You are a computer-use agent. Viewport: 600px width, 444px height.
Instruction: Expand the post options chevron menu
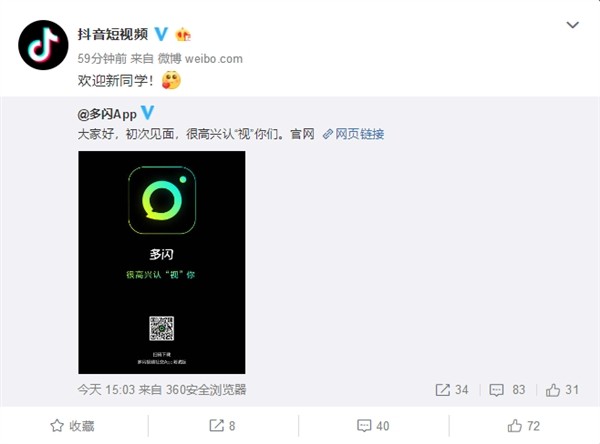tap(572, 25)
